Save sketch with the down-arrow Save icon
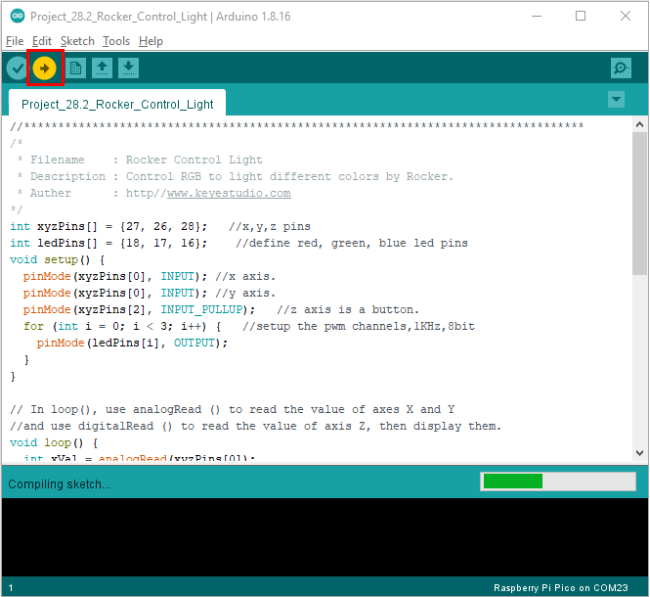The width and height of the screenshot is (650, 597). pos(129,68)
